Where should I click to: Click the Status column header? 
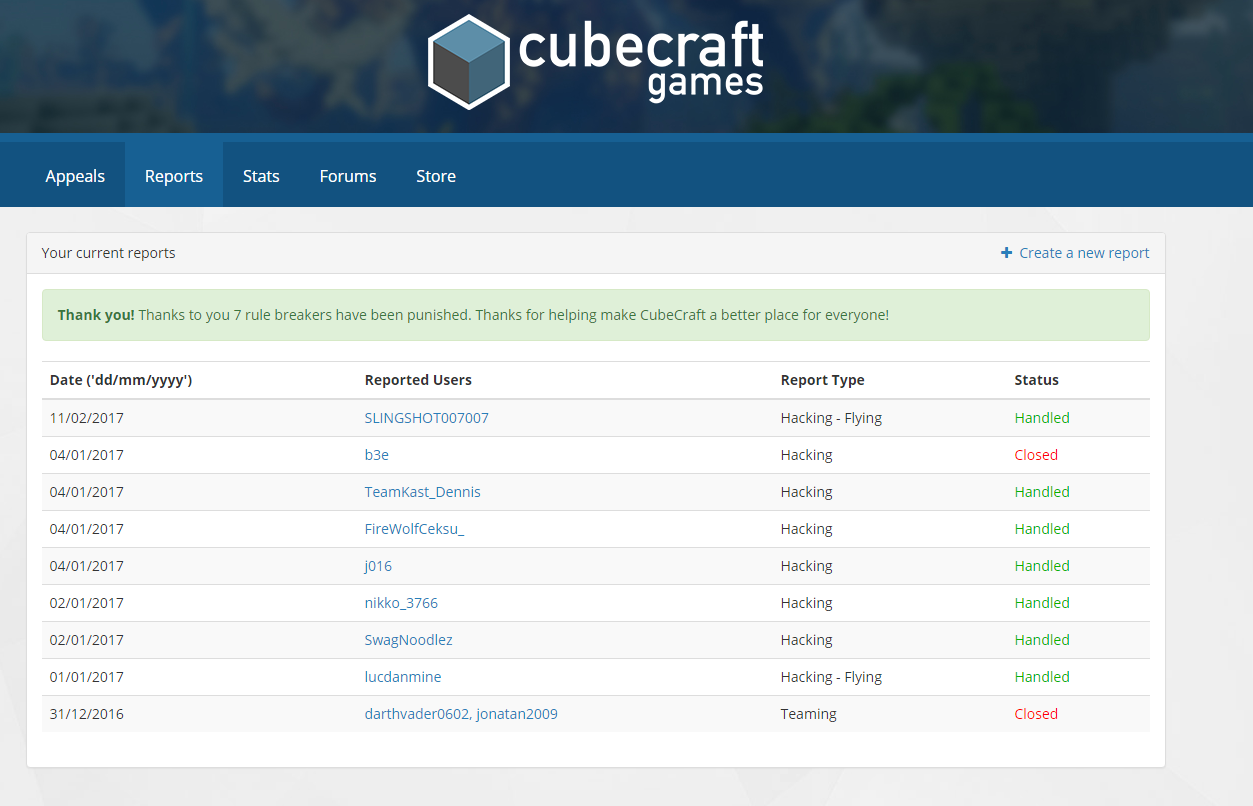1037,380
